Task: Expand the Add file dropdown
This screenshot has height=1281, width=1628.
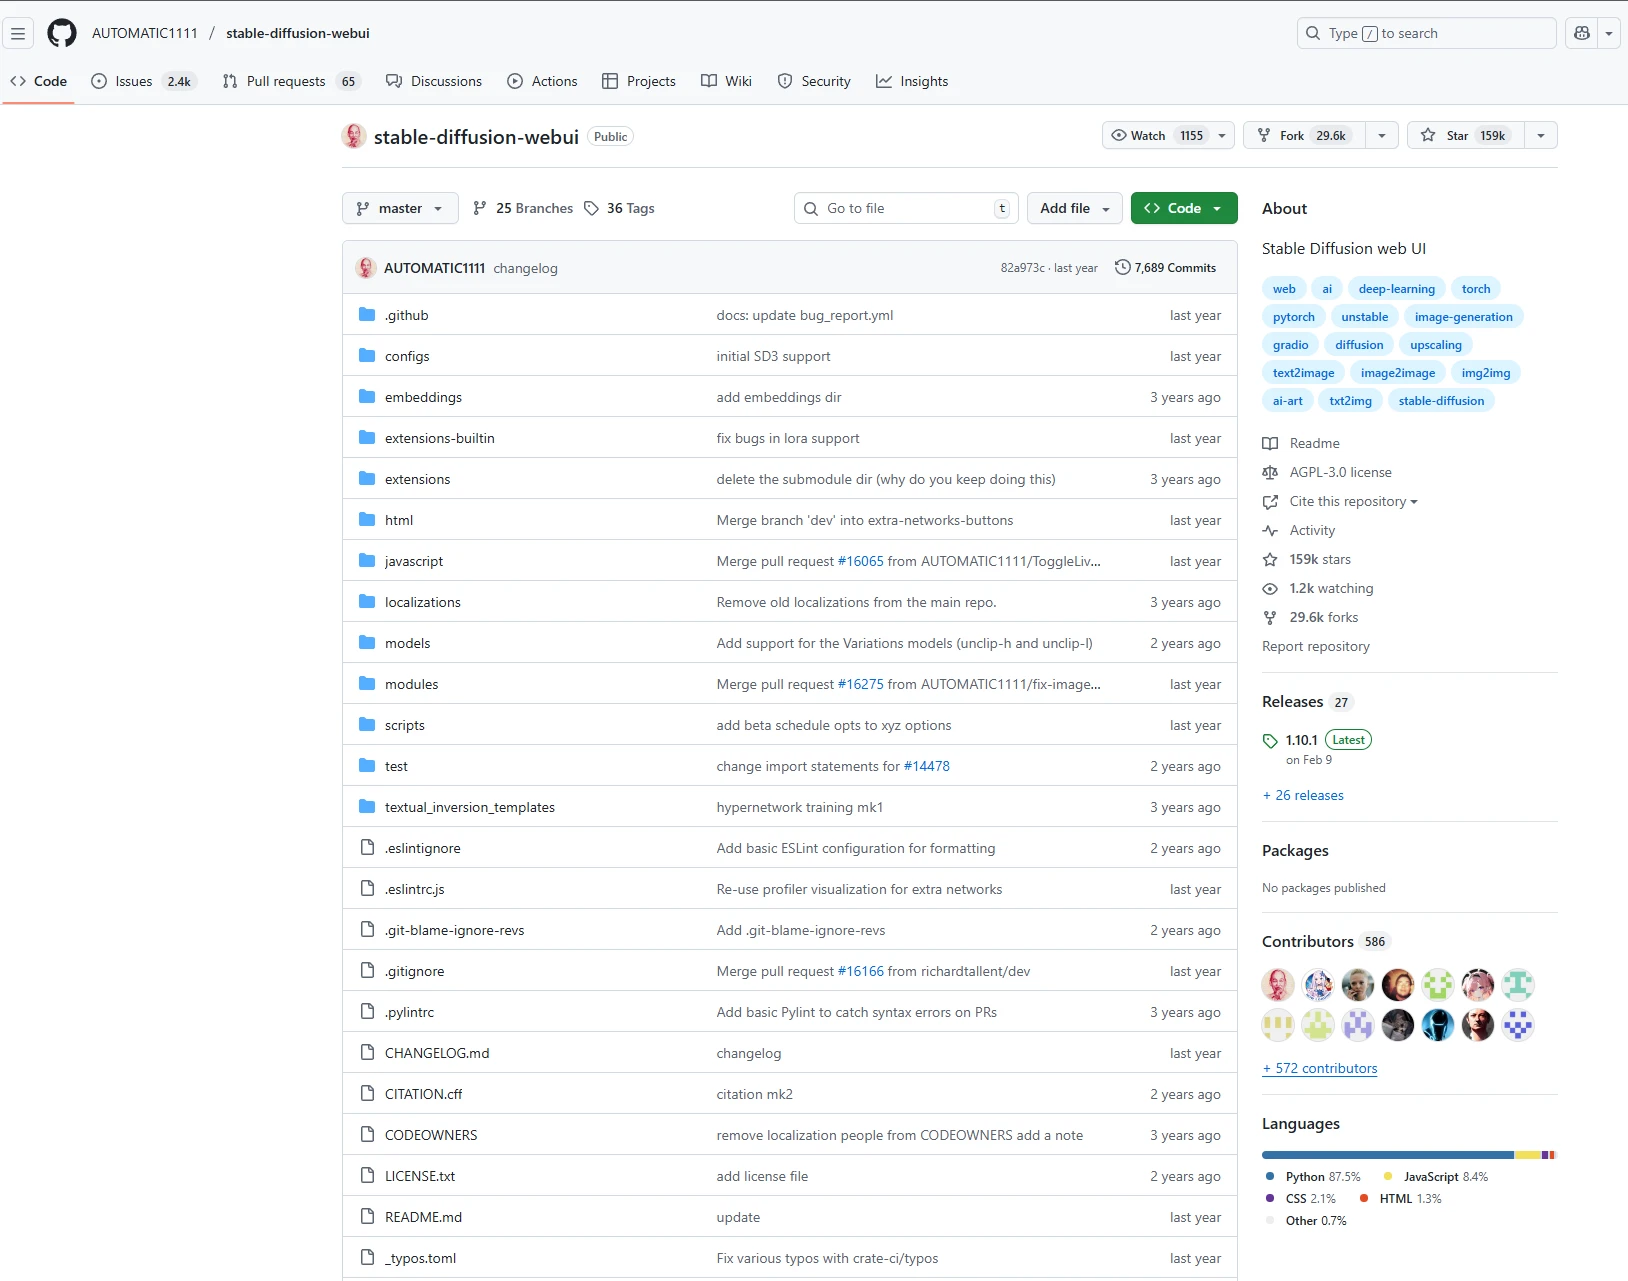Action: [1074, 208]
